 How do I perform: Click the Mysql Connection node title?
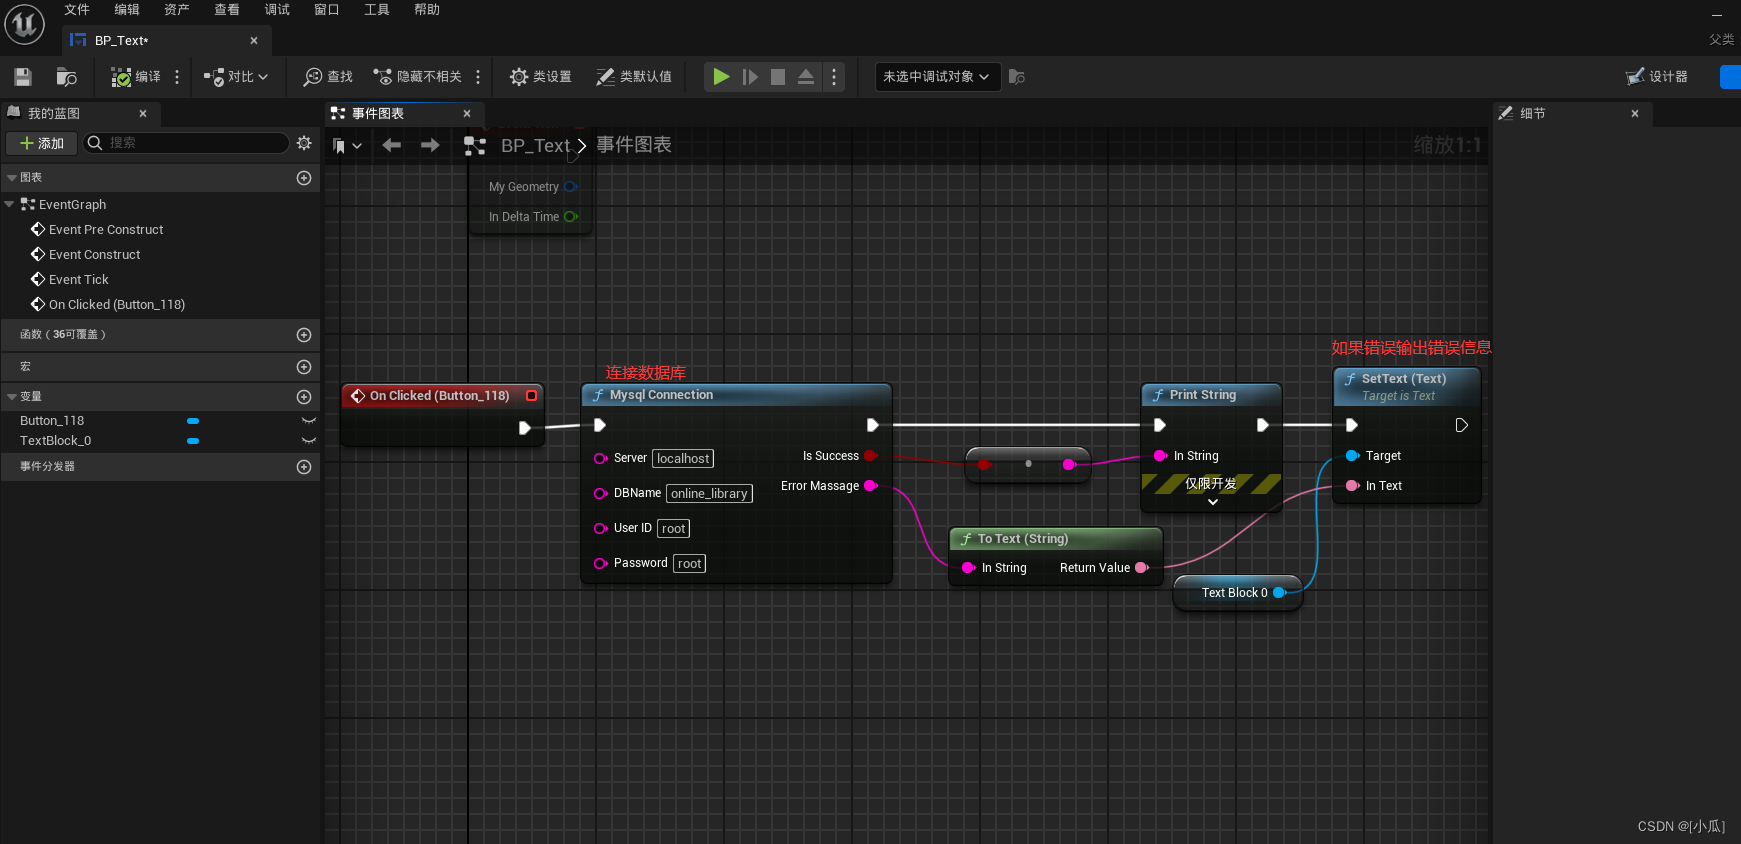[x=661, y=395]
